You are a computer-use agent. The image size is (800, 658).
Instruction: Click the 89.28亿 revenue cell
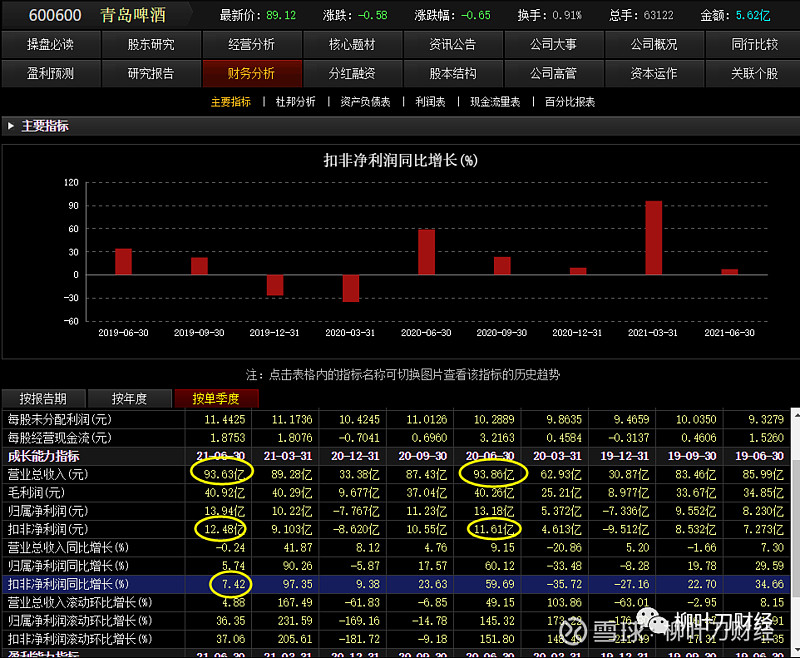[x=291, y=474]
